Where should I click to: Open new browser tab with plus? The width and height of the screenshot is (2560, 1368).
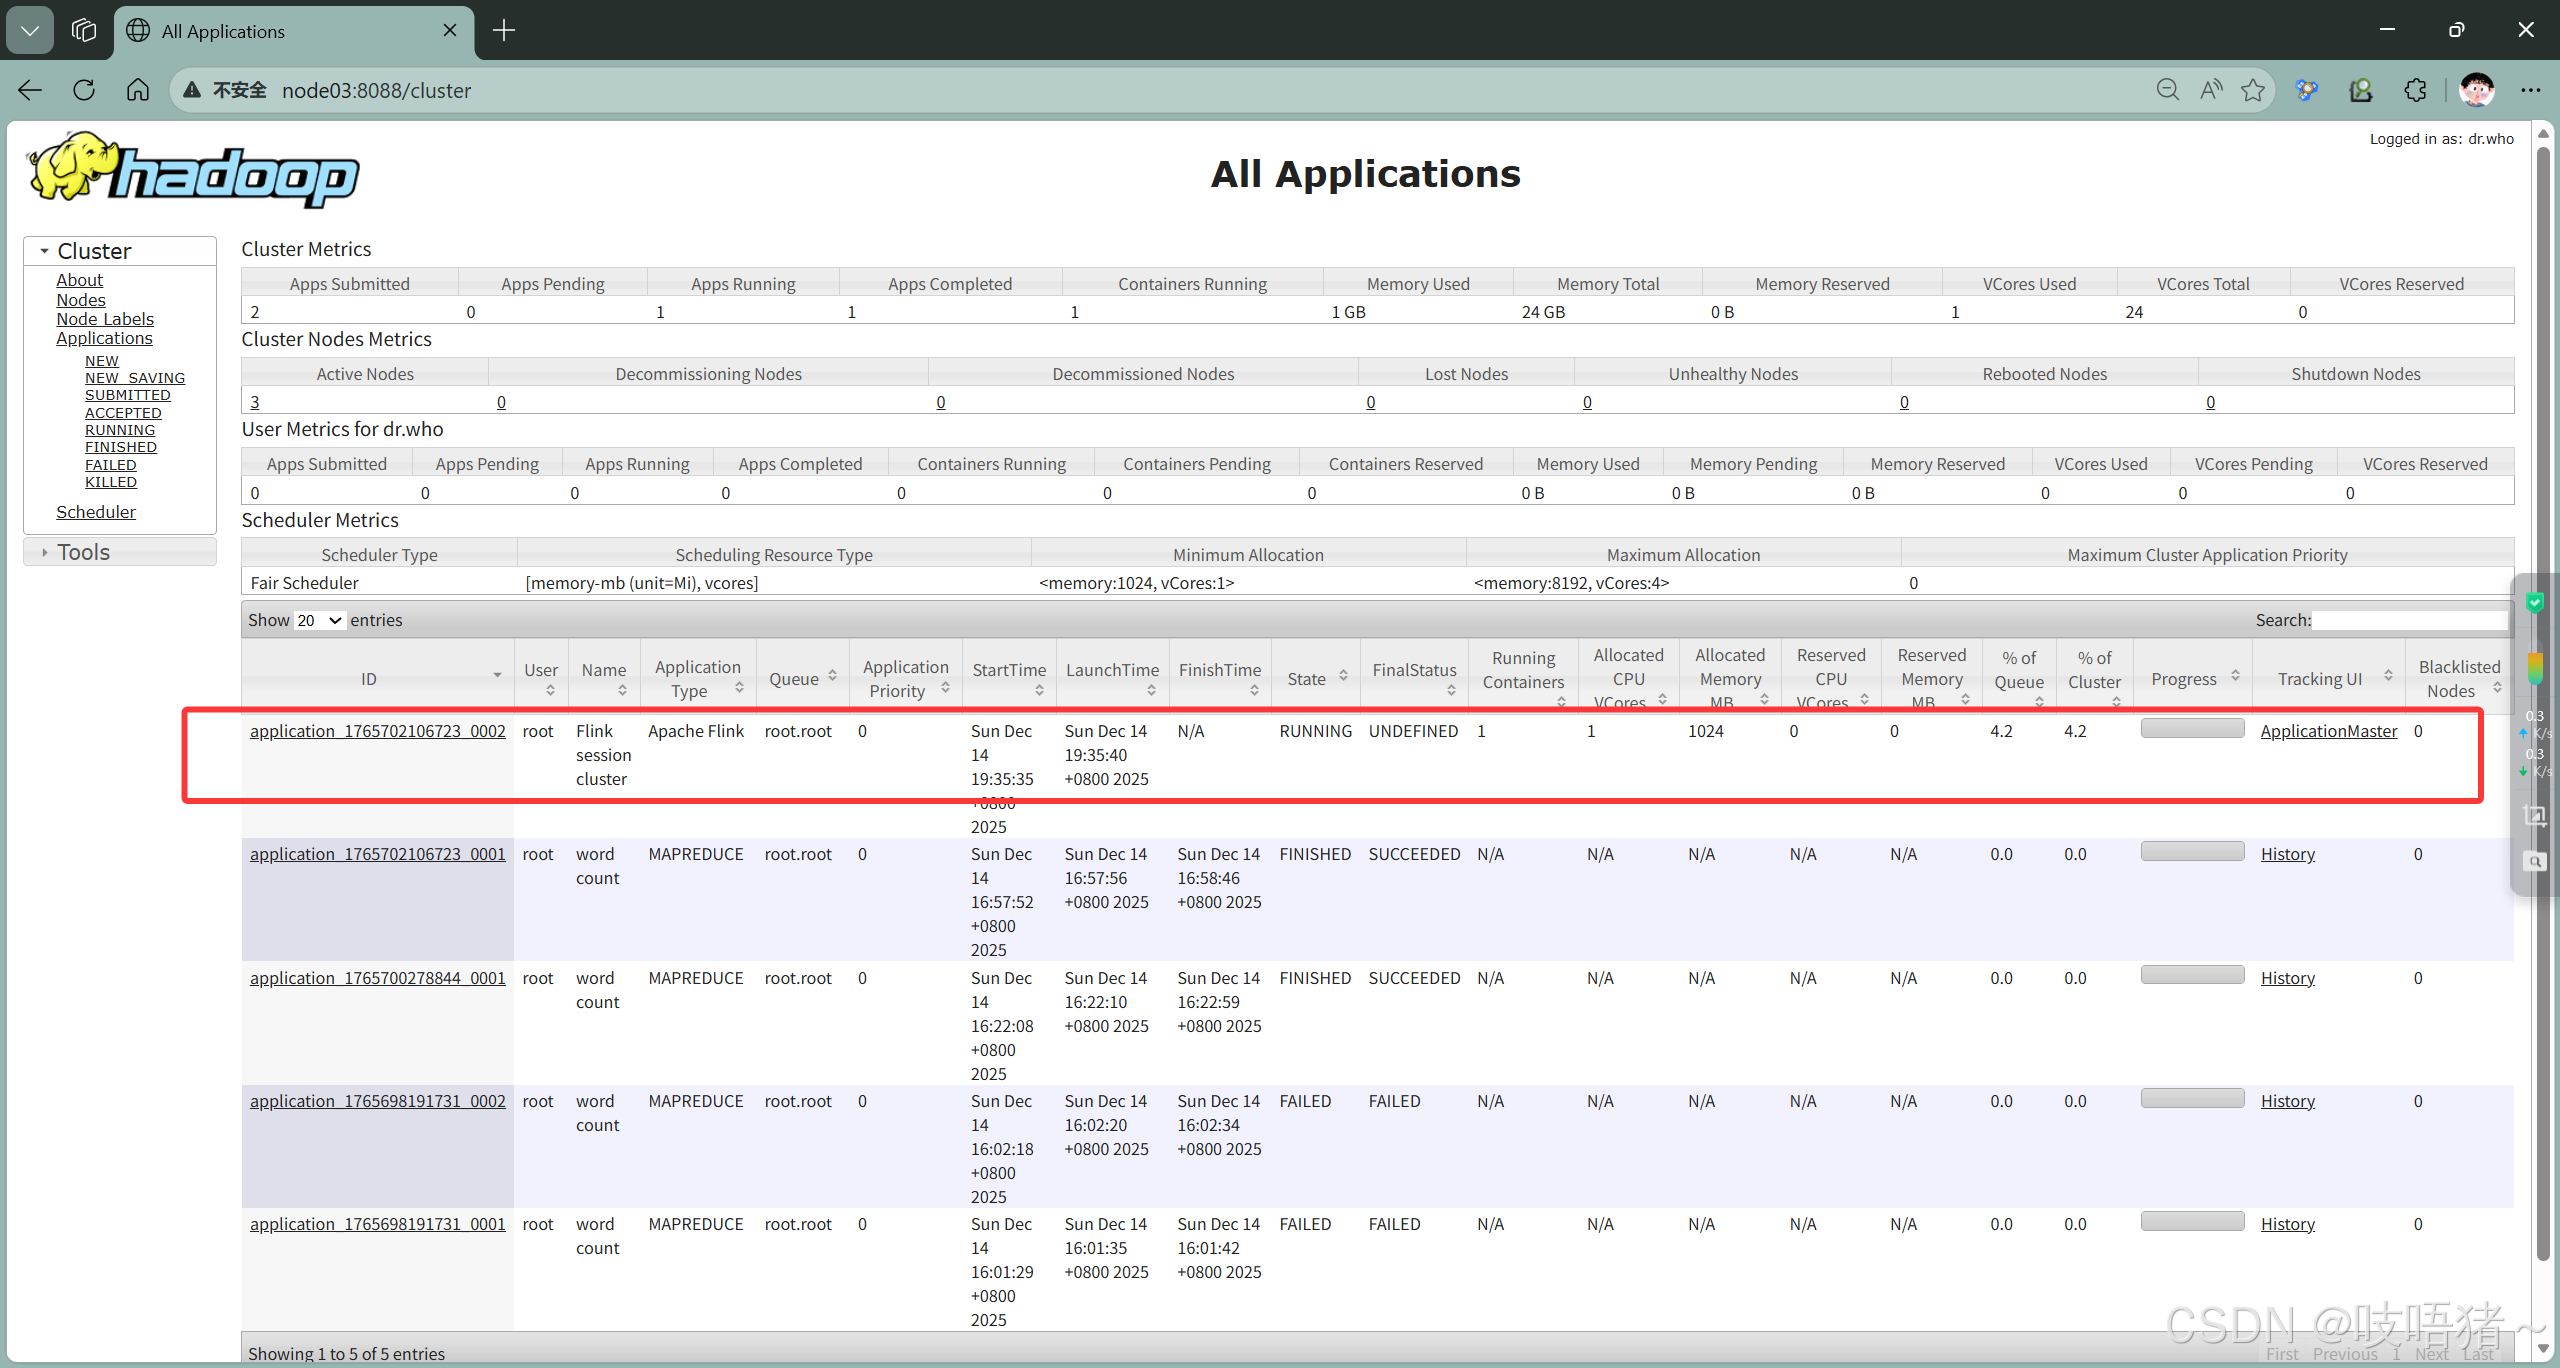504,30
